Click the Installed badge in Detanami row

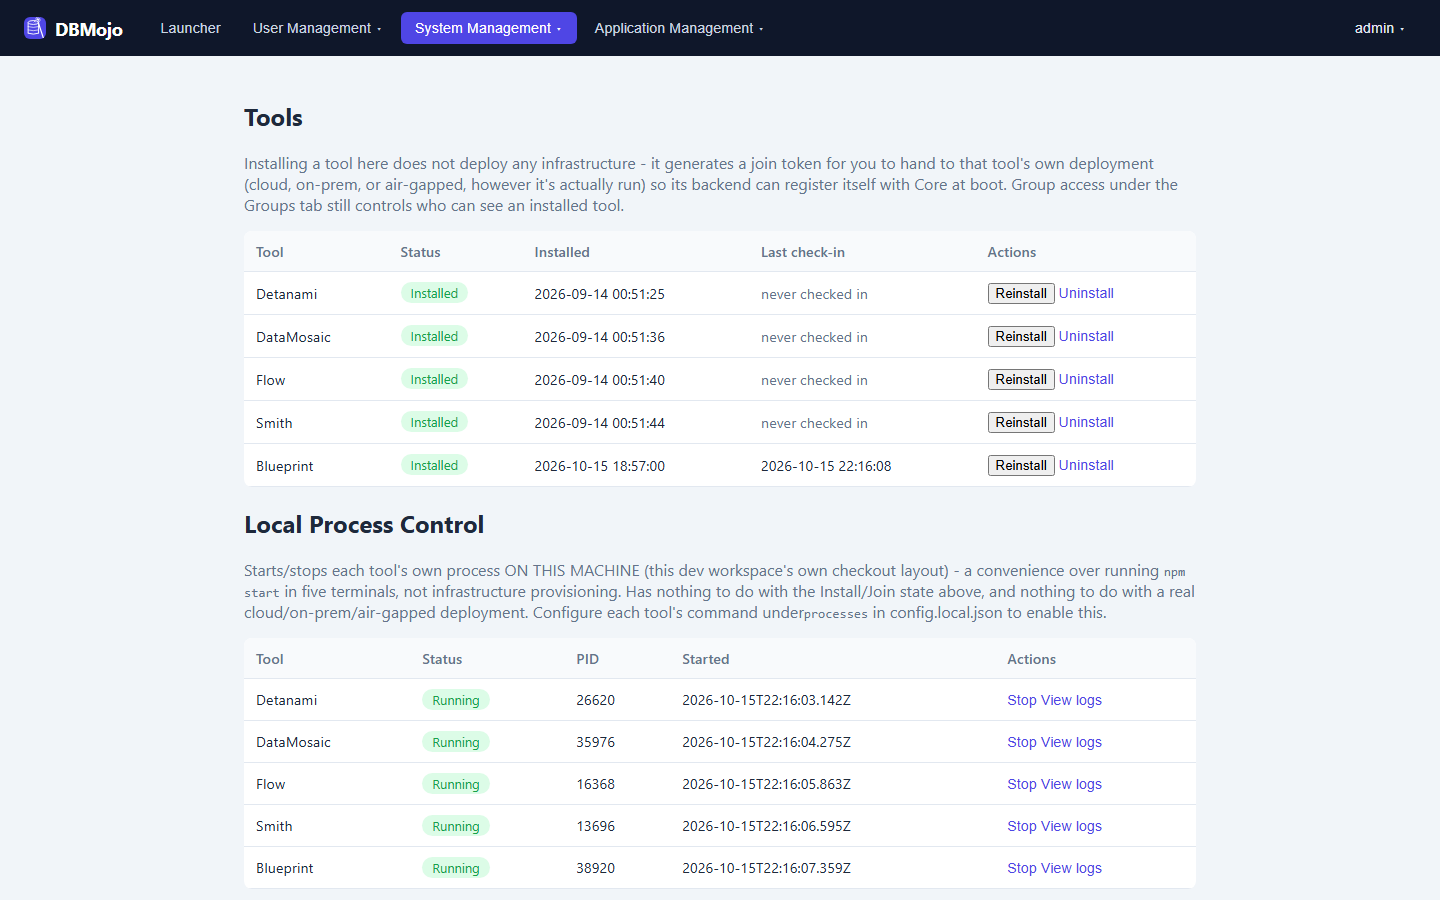coord(434,293)
